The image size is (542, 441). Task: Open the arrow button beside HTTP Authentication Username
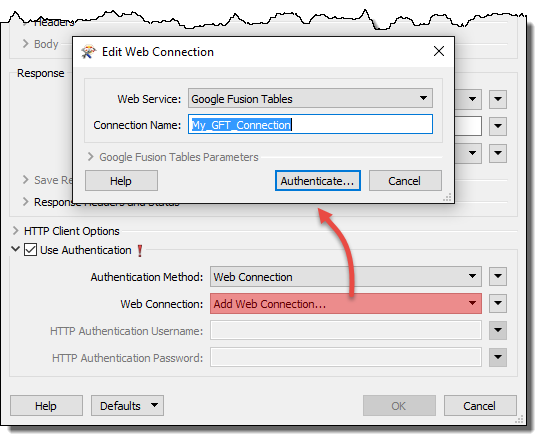coord(498,330)
